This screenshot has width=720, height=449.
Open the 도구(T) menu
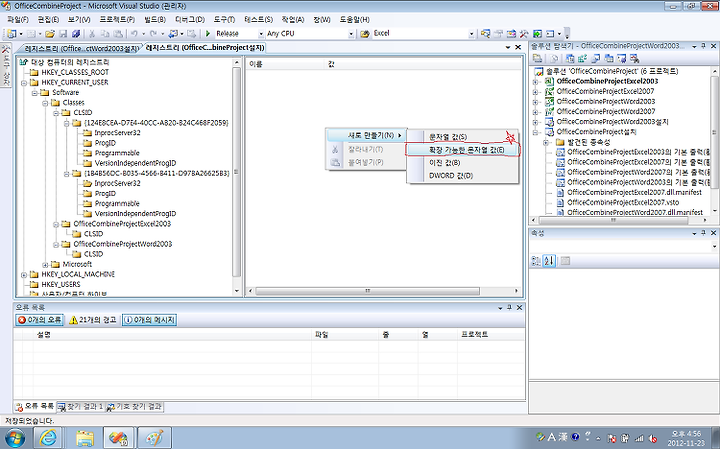(224, 19)
